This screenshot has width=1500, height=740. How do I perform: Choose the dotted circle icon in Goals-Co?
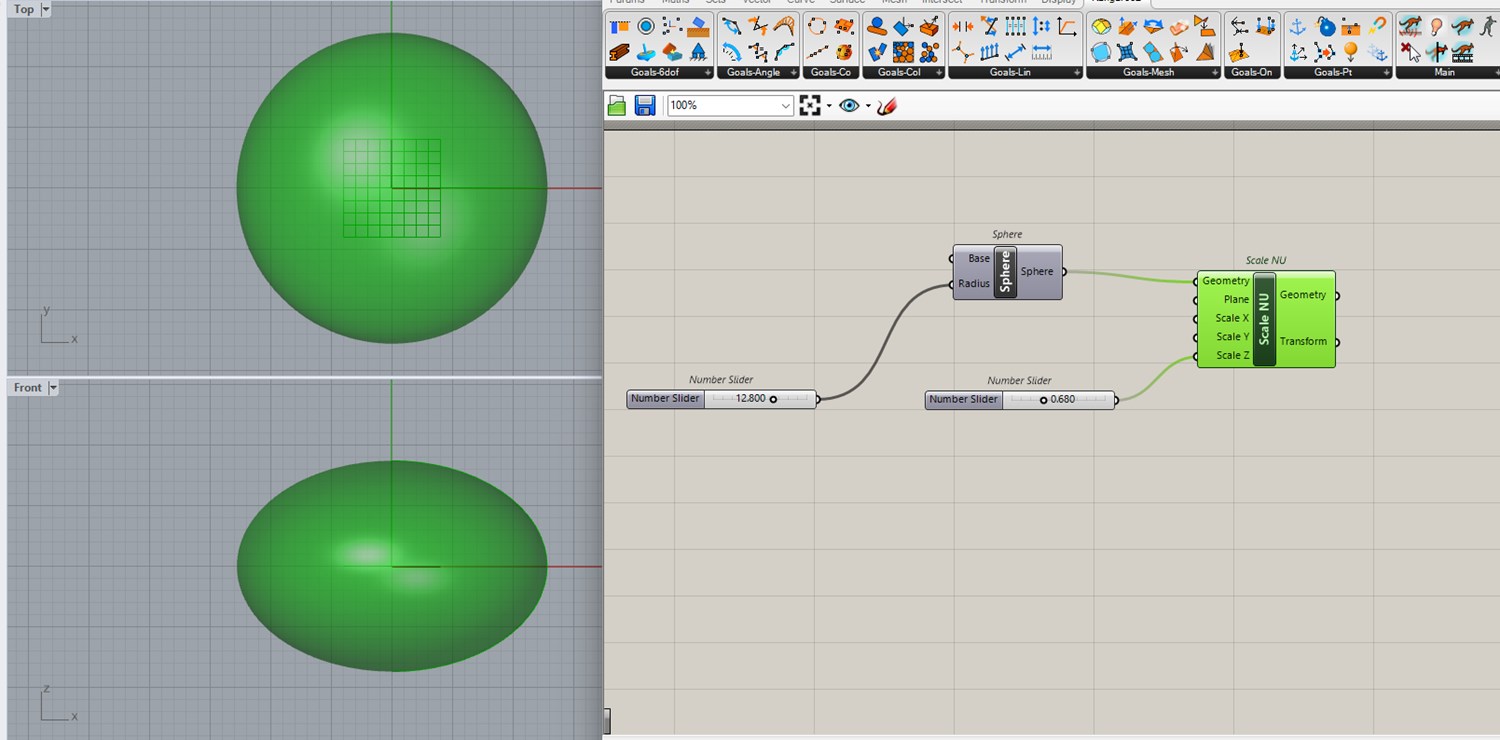coord(817,26)
